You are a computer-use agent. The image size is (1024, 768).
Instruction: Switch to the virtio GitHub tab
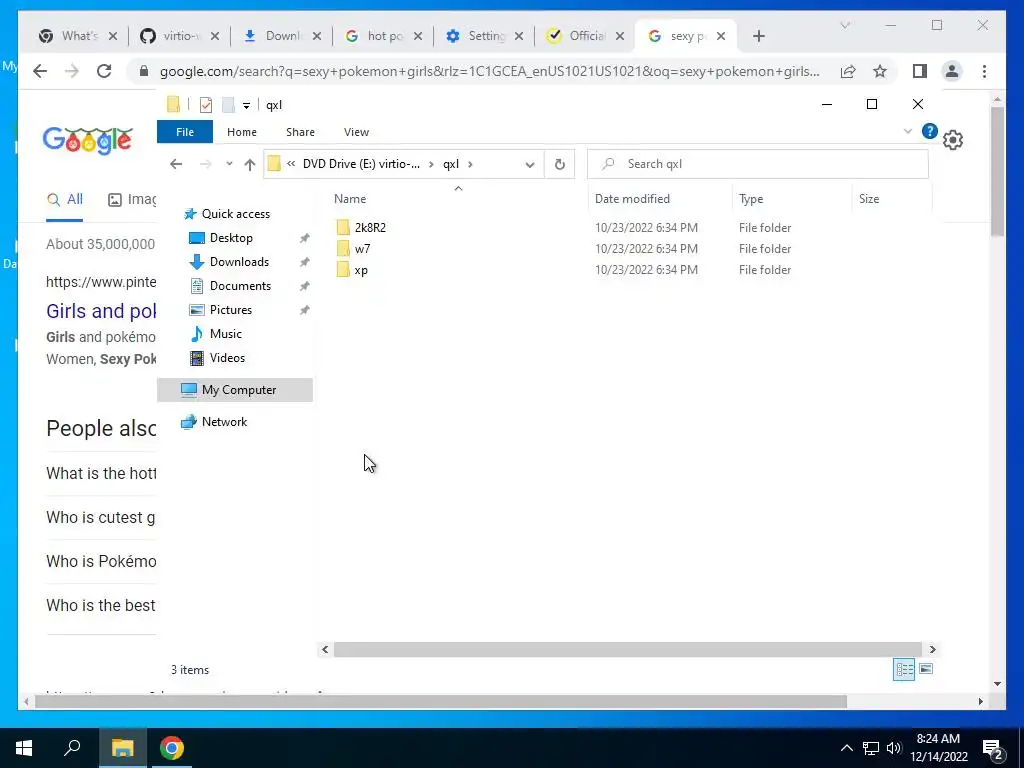click(180, 36)
